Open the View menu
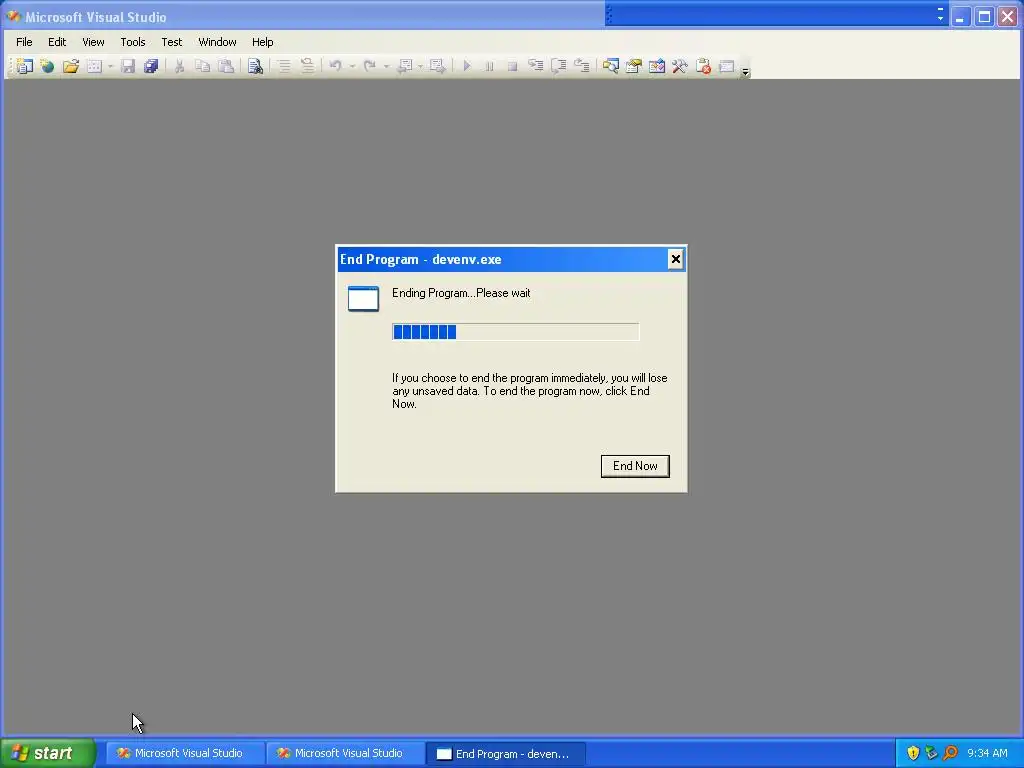Image resolution: width=1024 pixels, height=768 pixels. [x=93, y=42]
